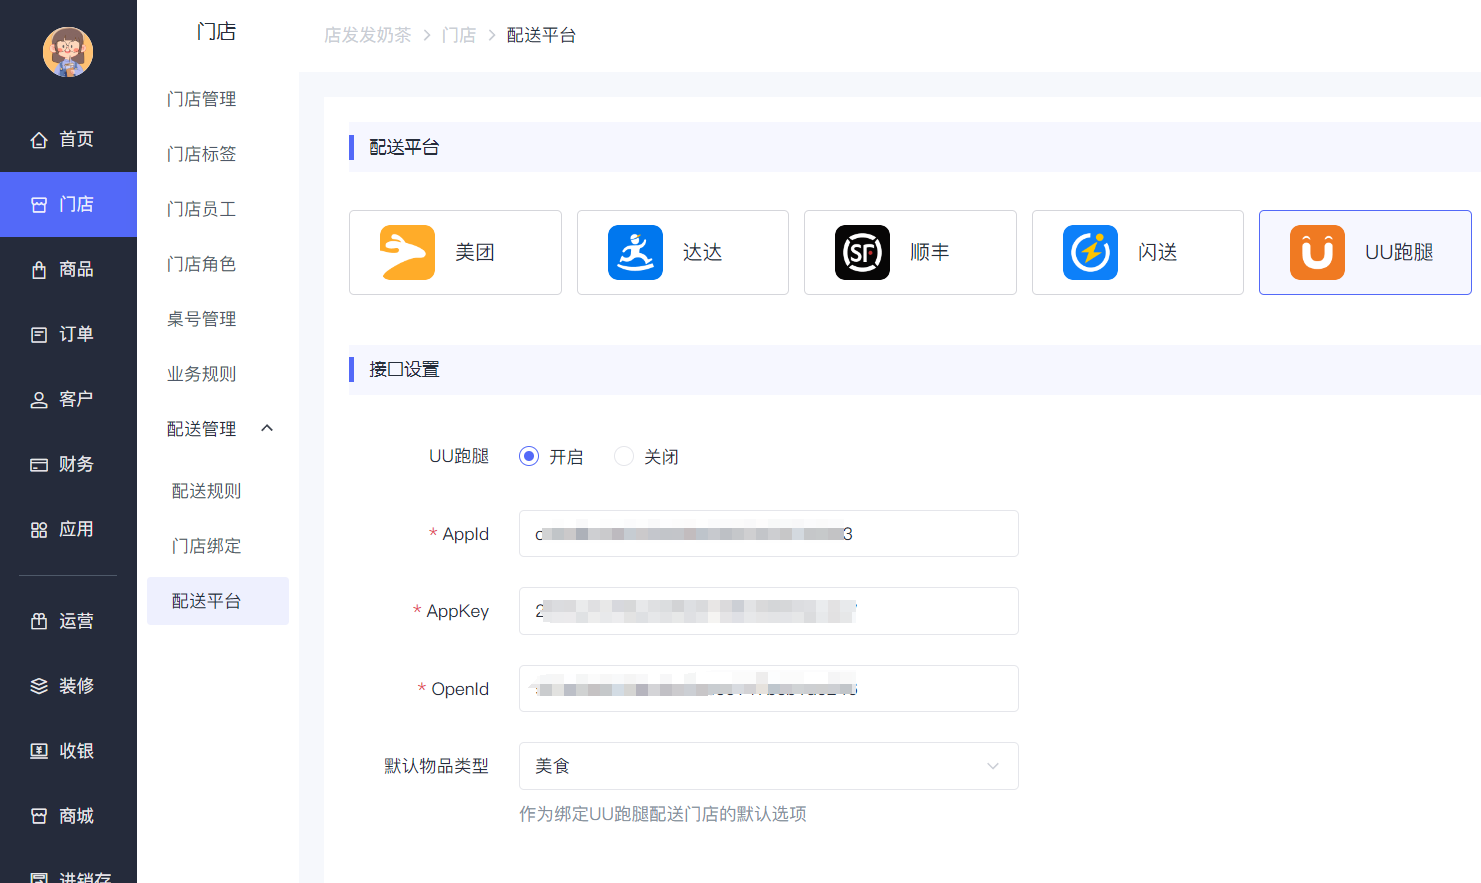Image resolution: width=1481 pixels, height=883 pixels.
Task: Click the 商城 shop icon
Action: [39, 816]
